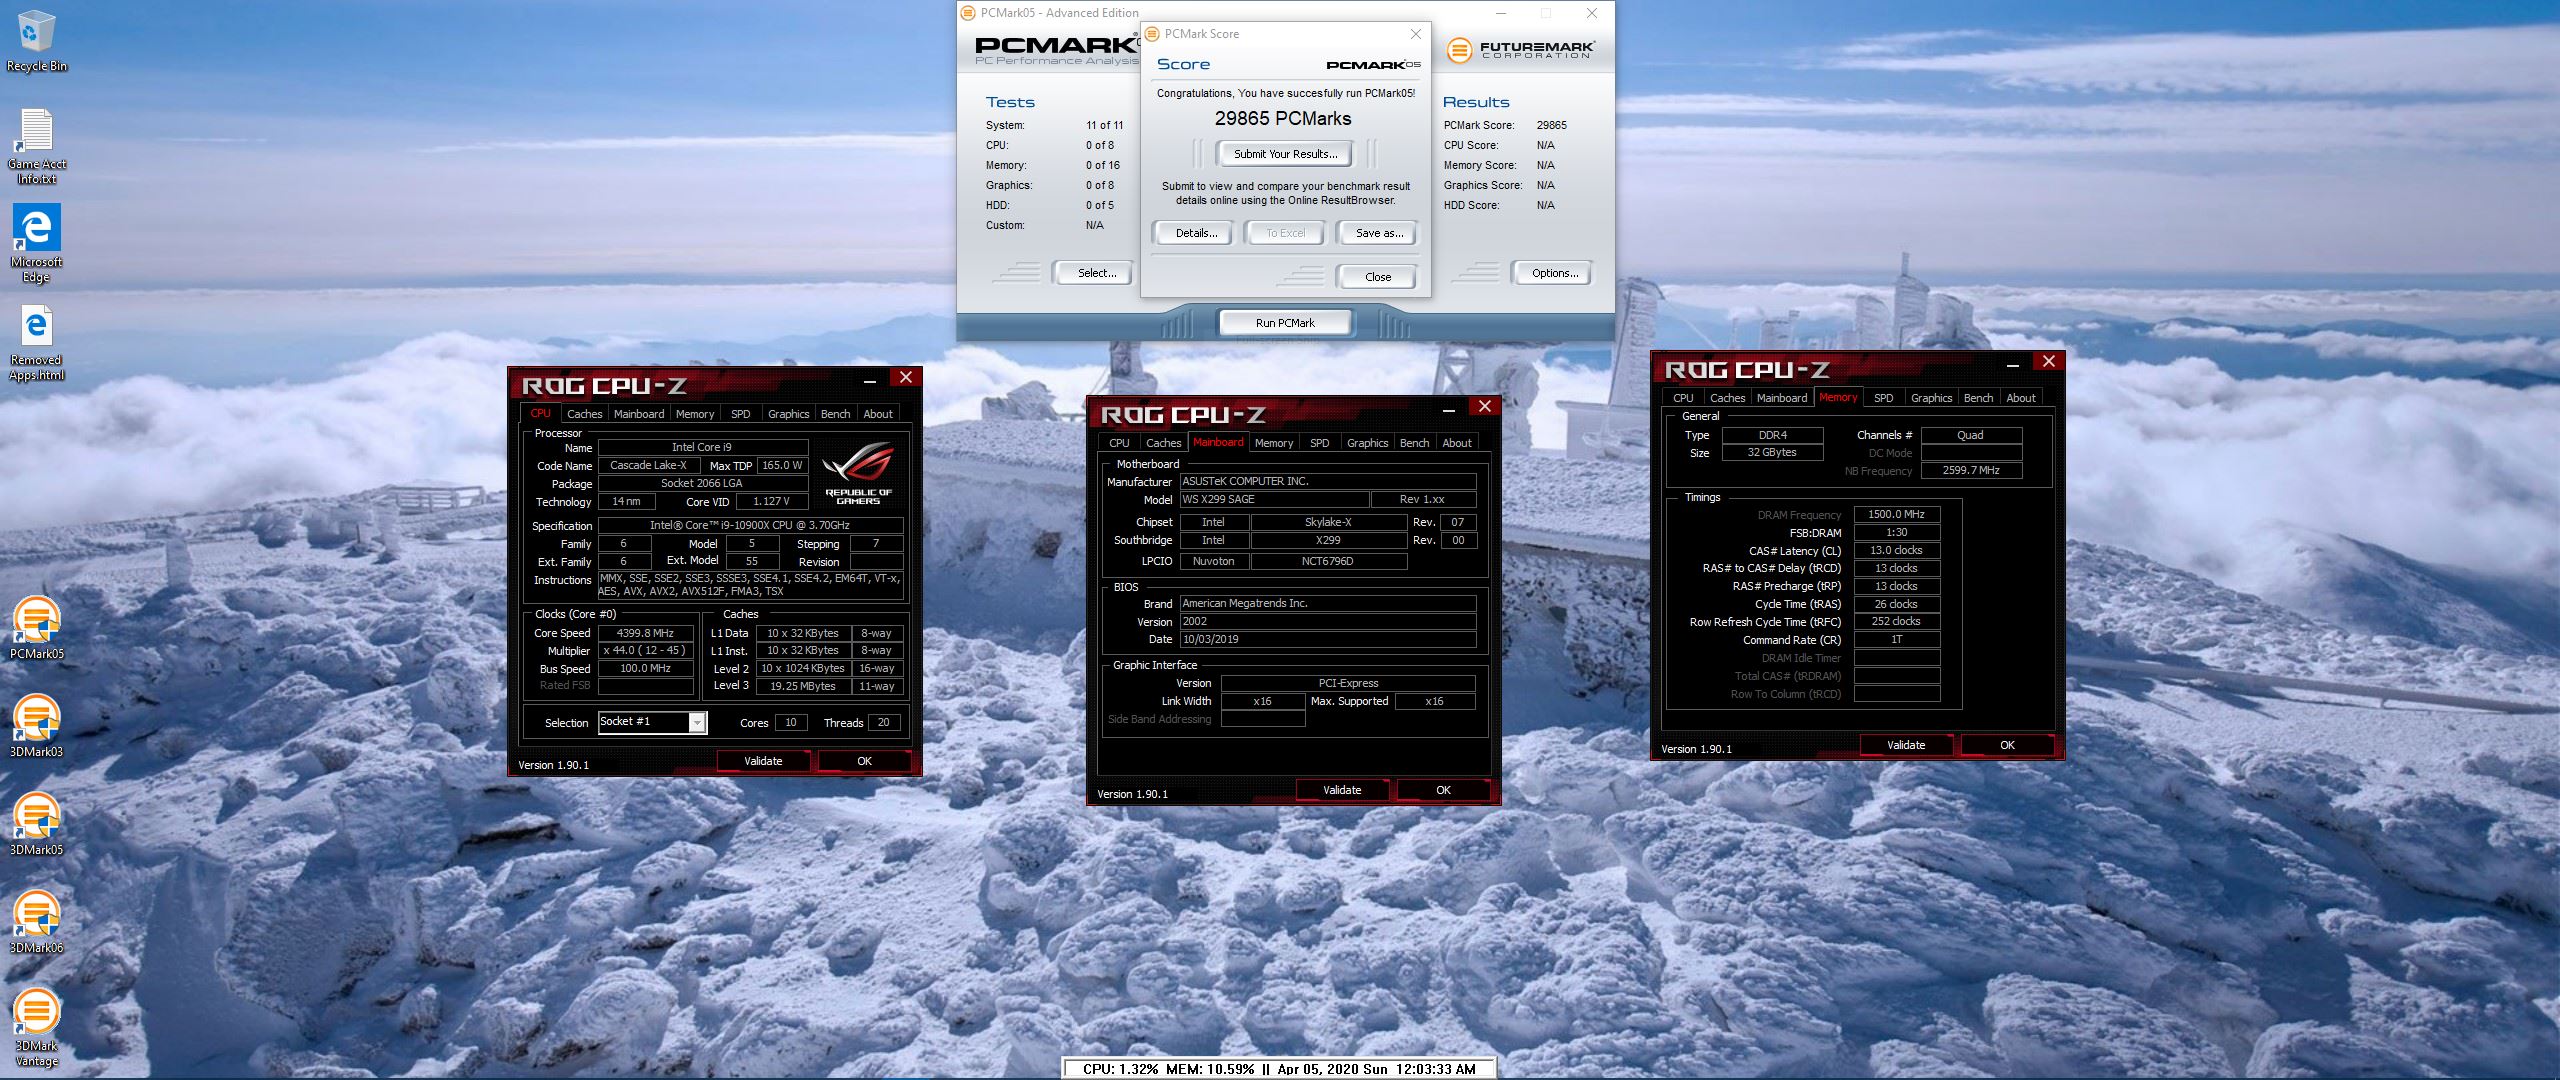Viewport: 2560px width, 1080px height.
Task: Close the middle CPU-Z Mainboard window
Action: [1484, 406]
